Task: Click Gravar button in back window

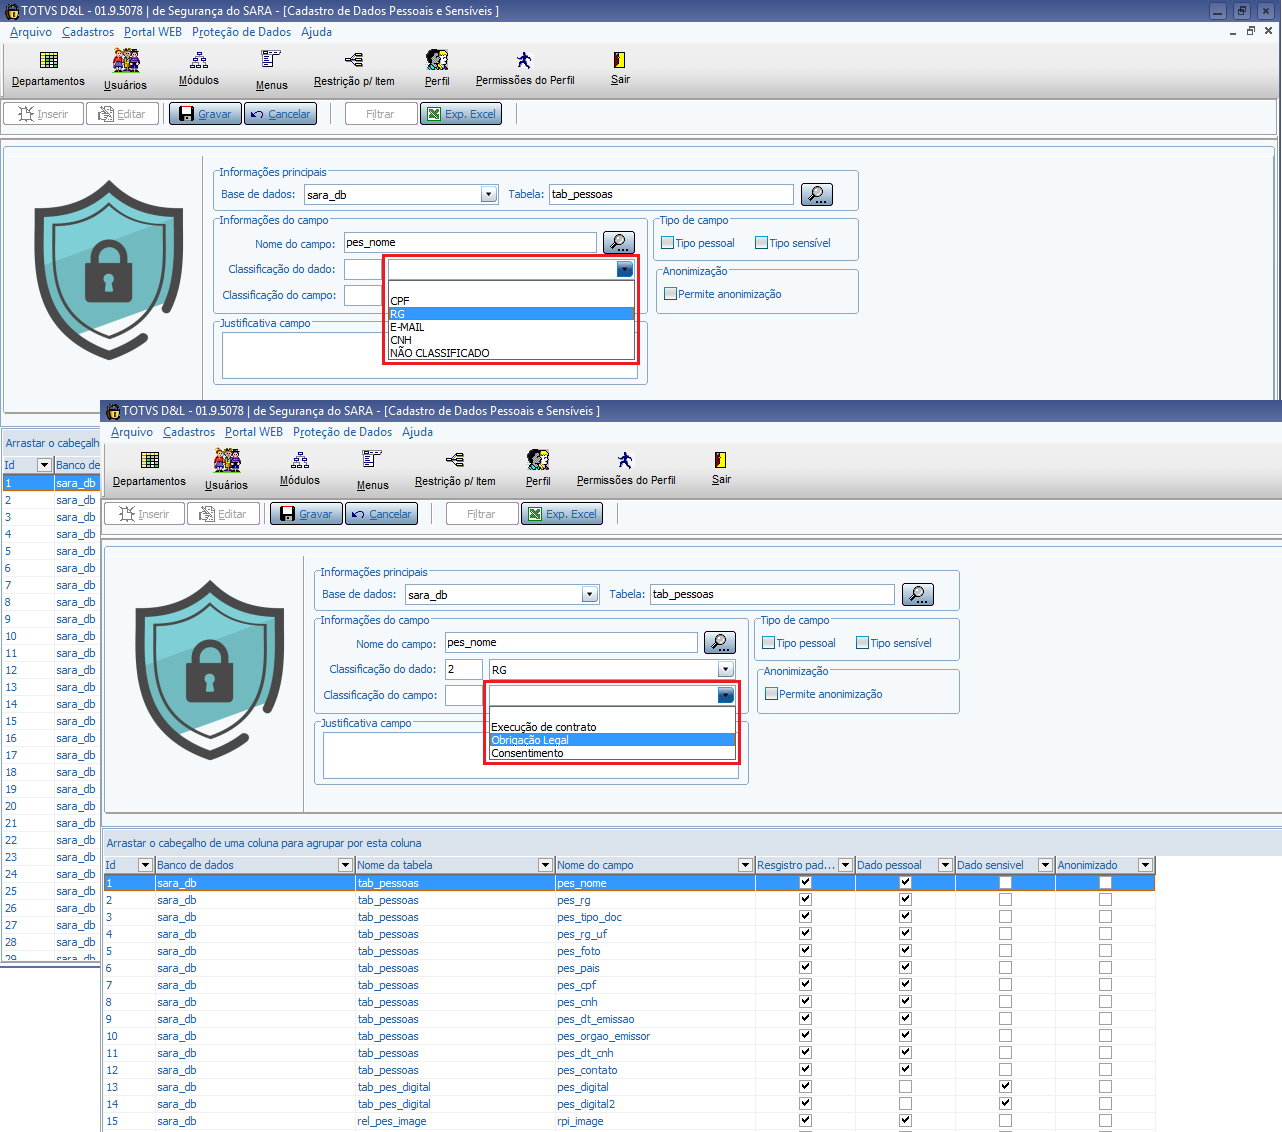Action: point(205,114)
